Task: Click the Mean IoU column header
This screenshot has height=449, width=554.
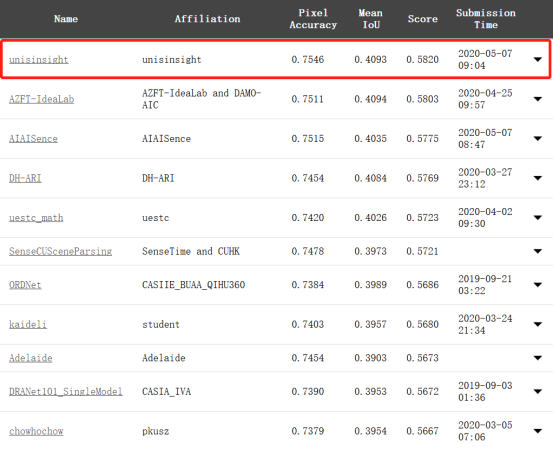Action: click(x=371, y=19)
